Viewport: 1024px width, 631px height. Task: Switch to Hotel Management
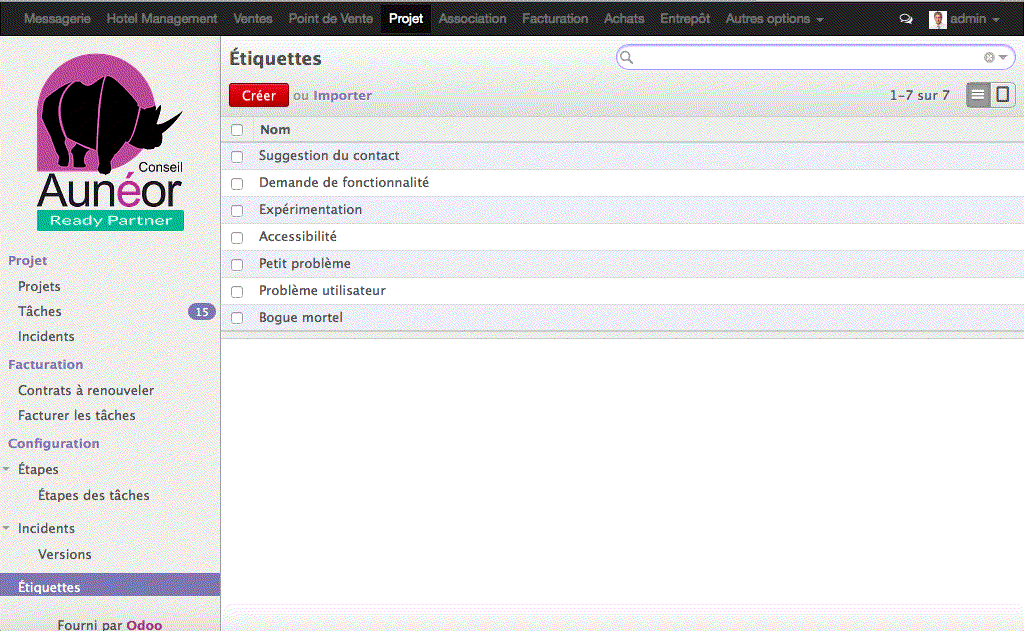161,18
